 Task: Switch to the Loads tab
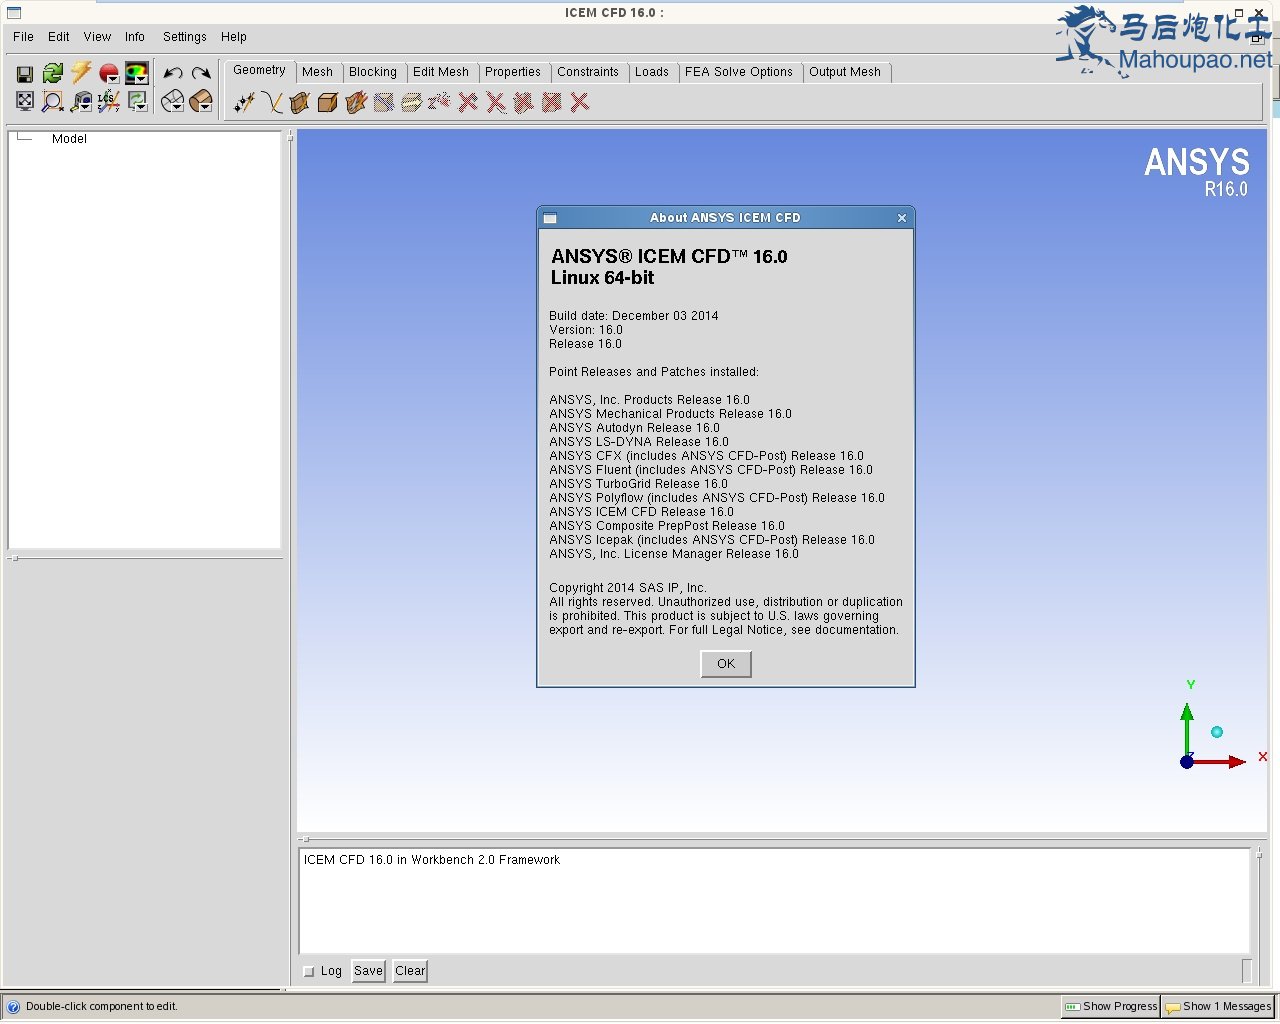coord(652,72)
